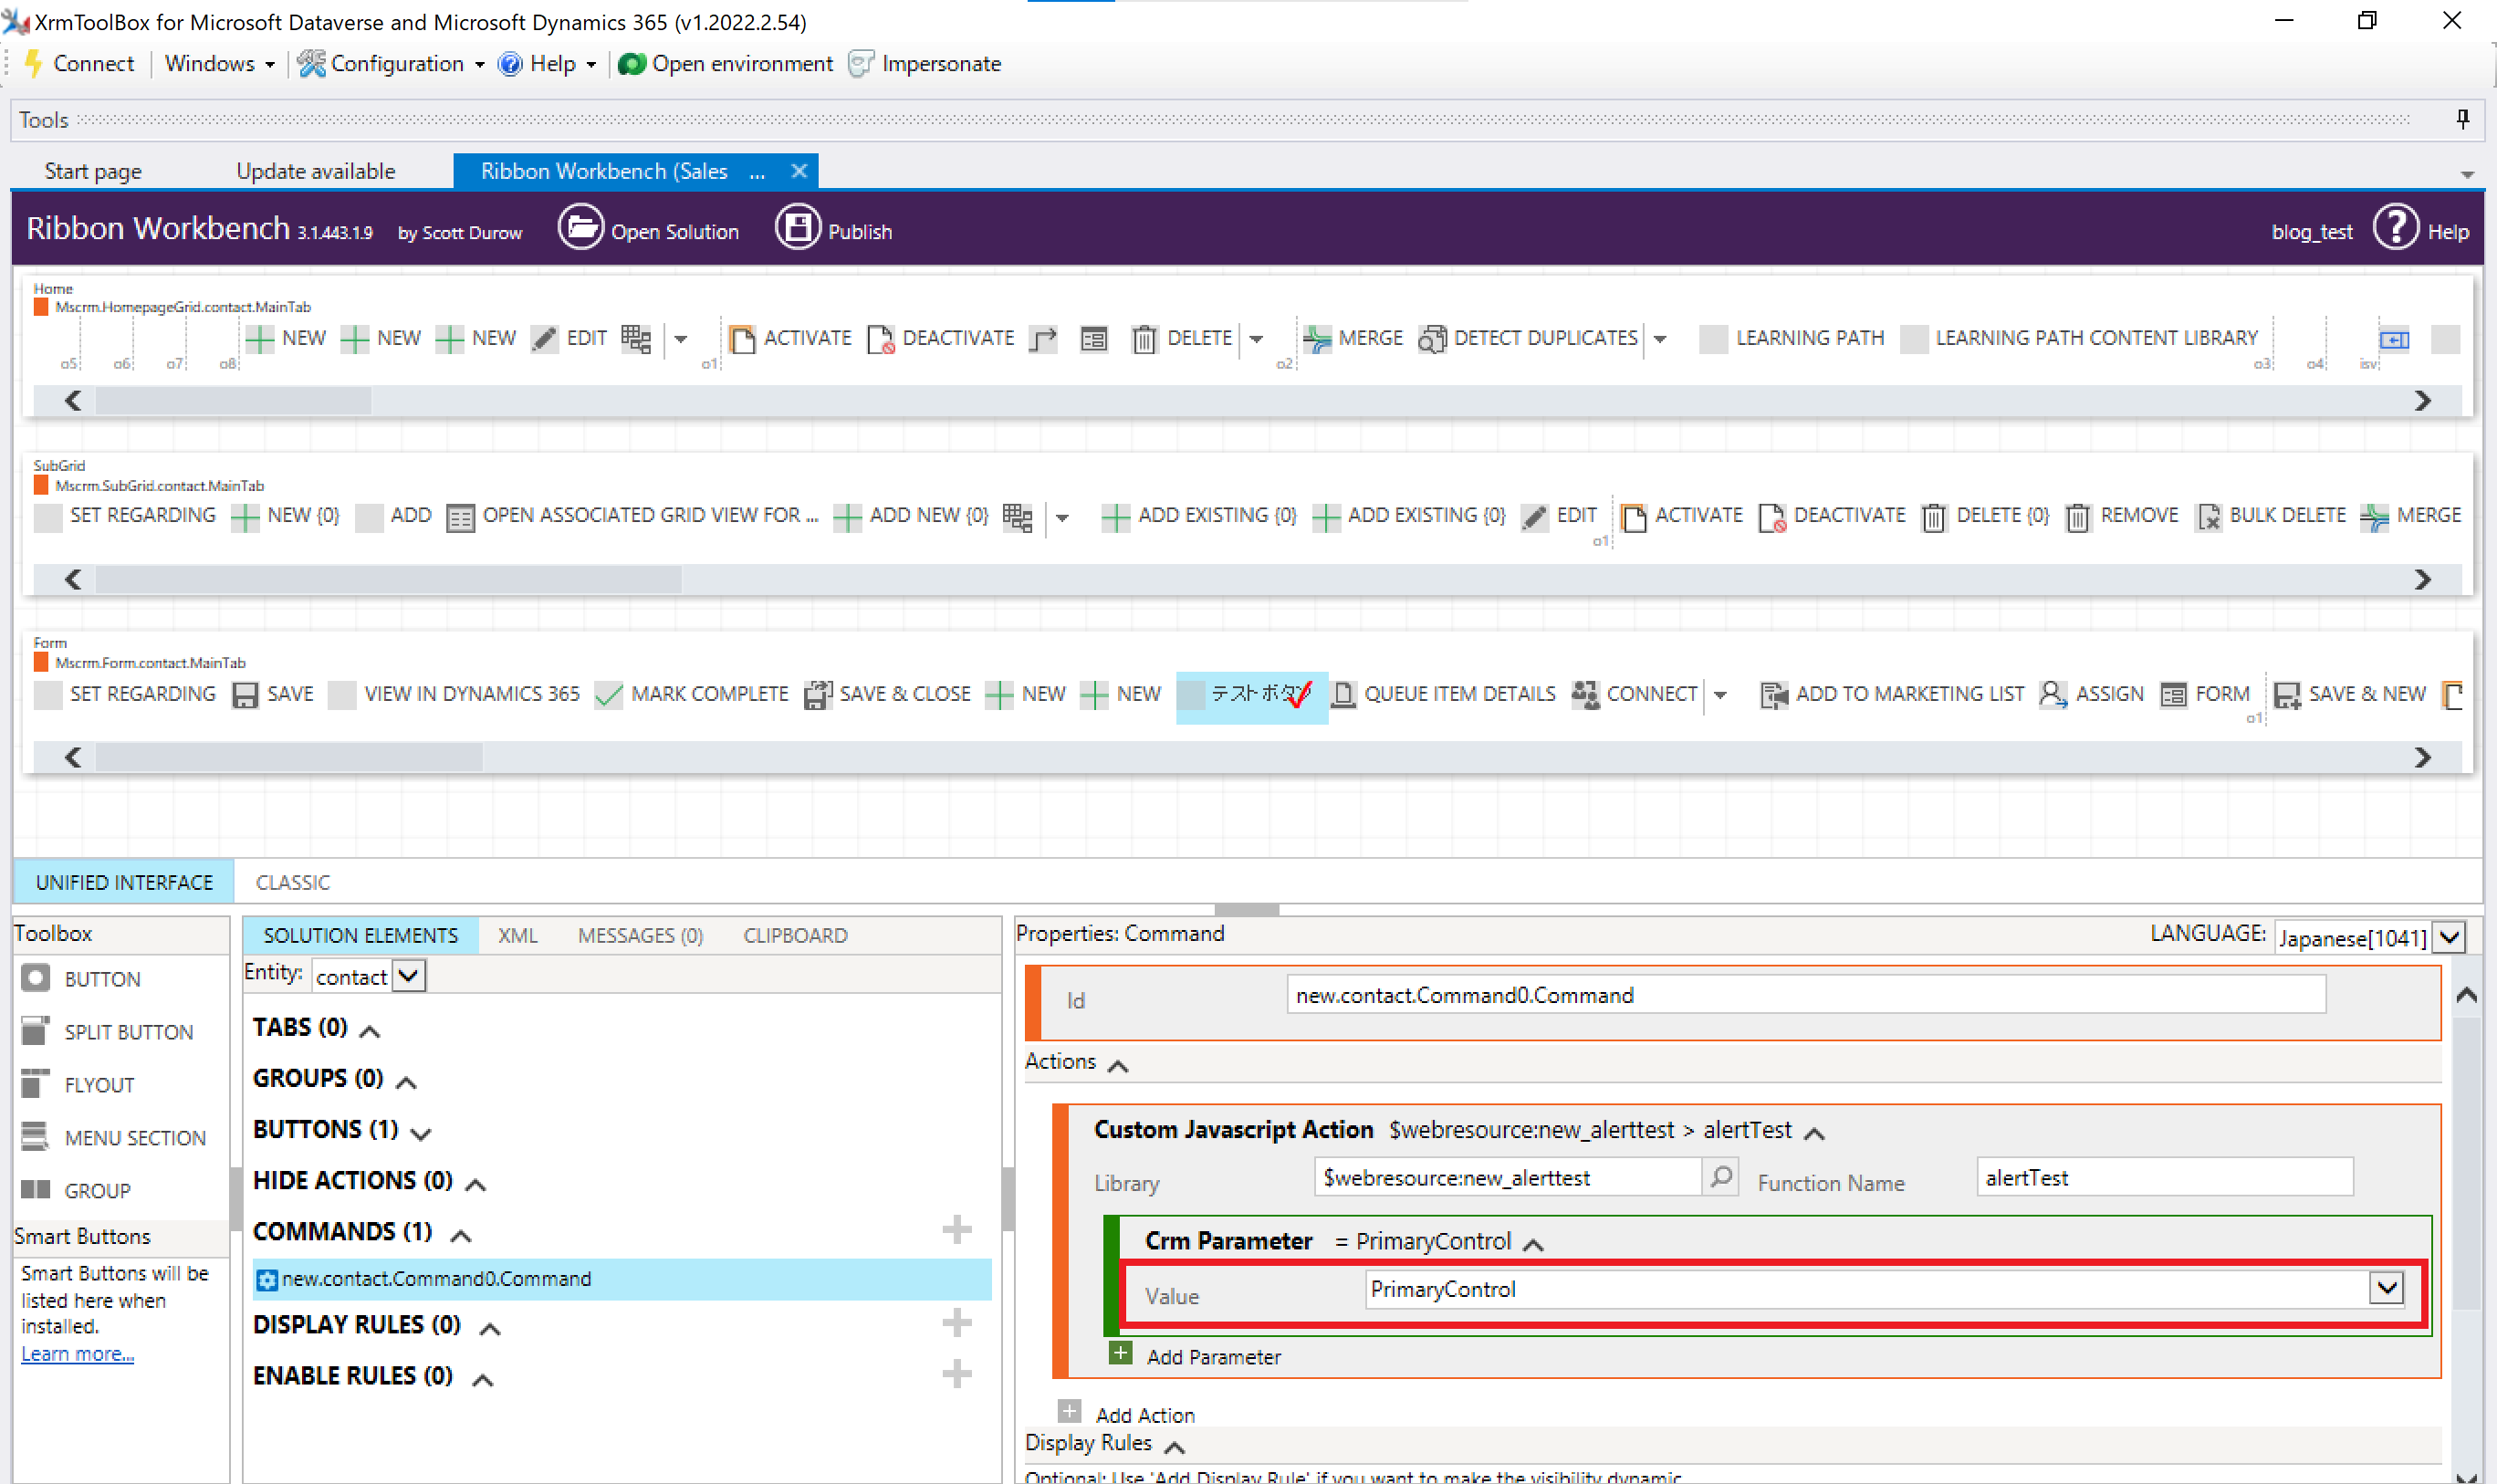Select BULK DELETE icon in SubGrid ribbon
The width and height of the screenshot is (2497, 1484).
2208,517
